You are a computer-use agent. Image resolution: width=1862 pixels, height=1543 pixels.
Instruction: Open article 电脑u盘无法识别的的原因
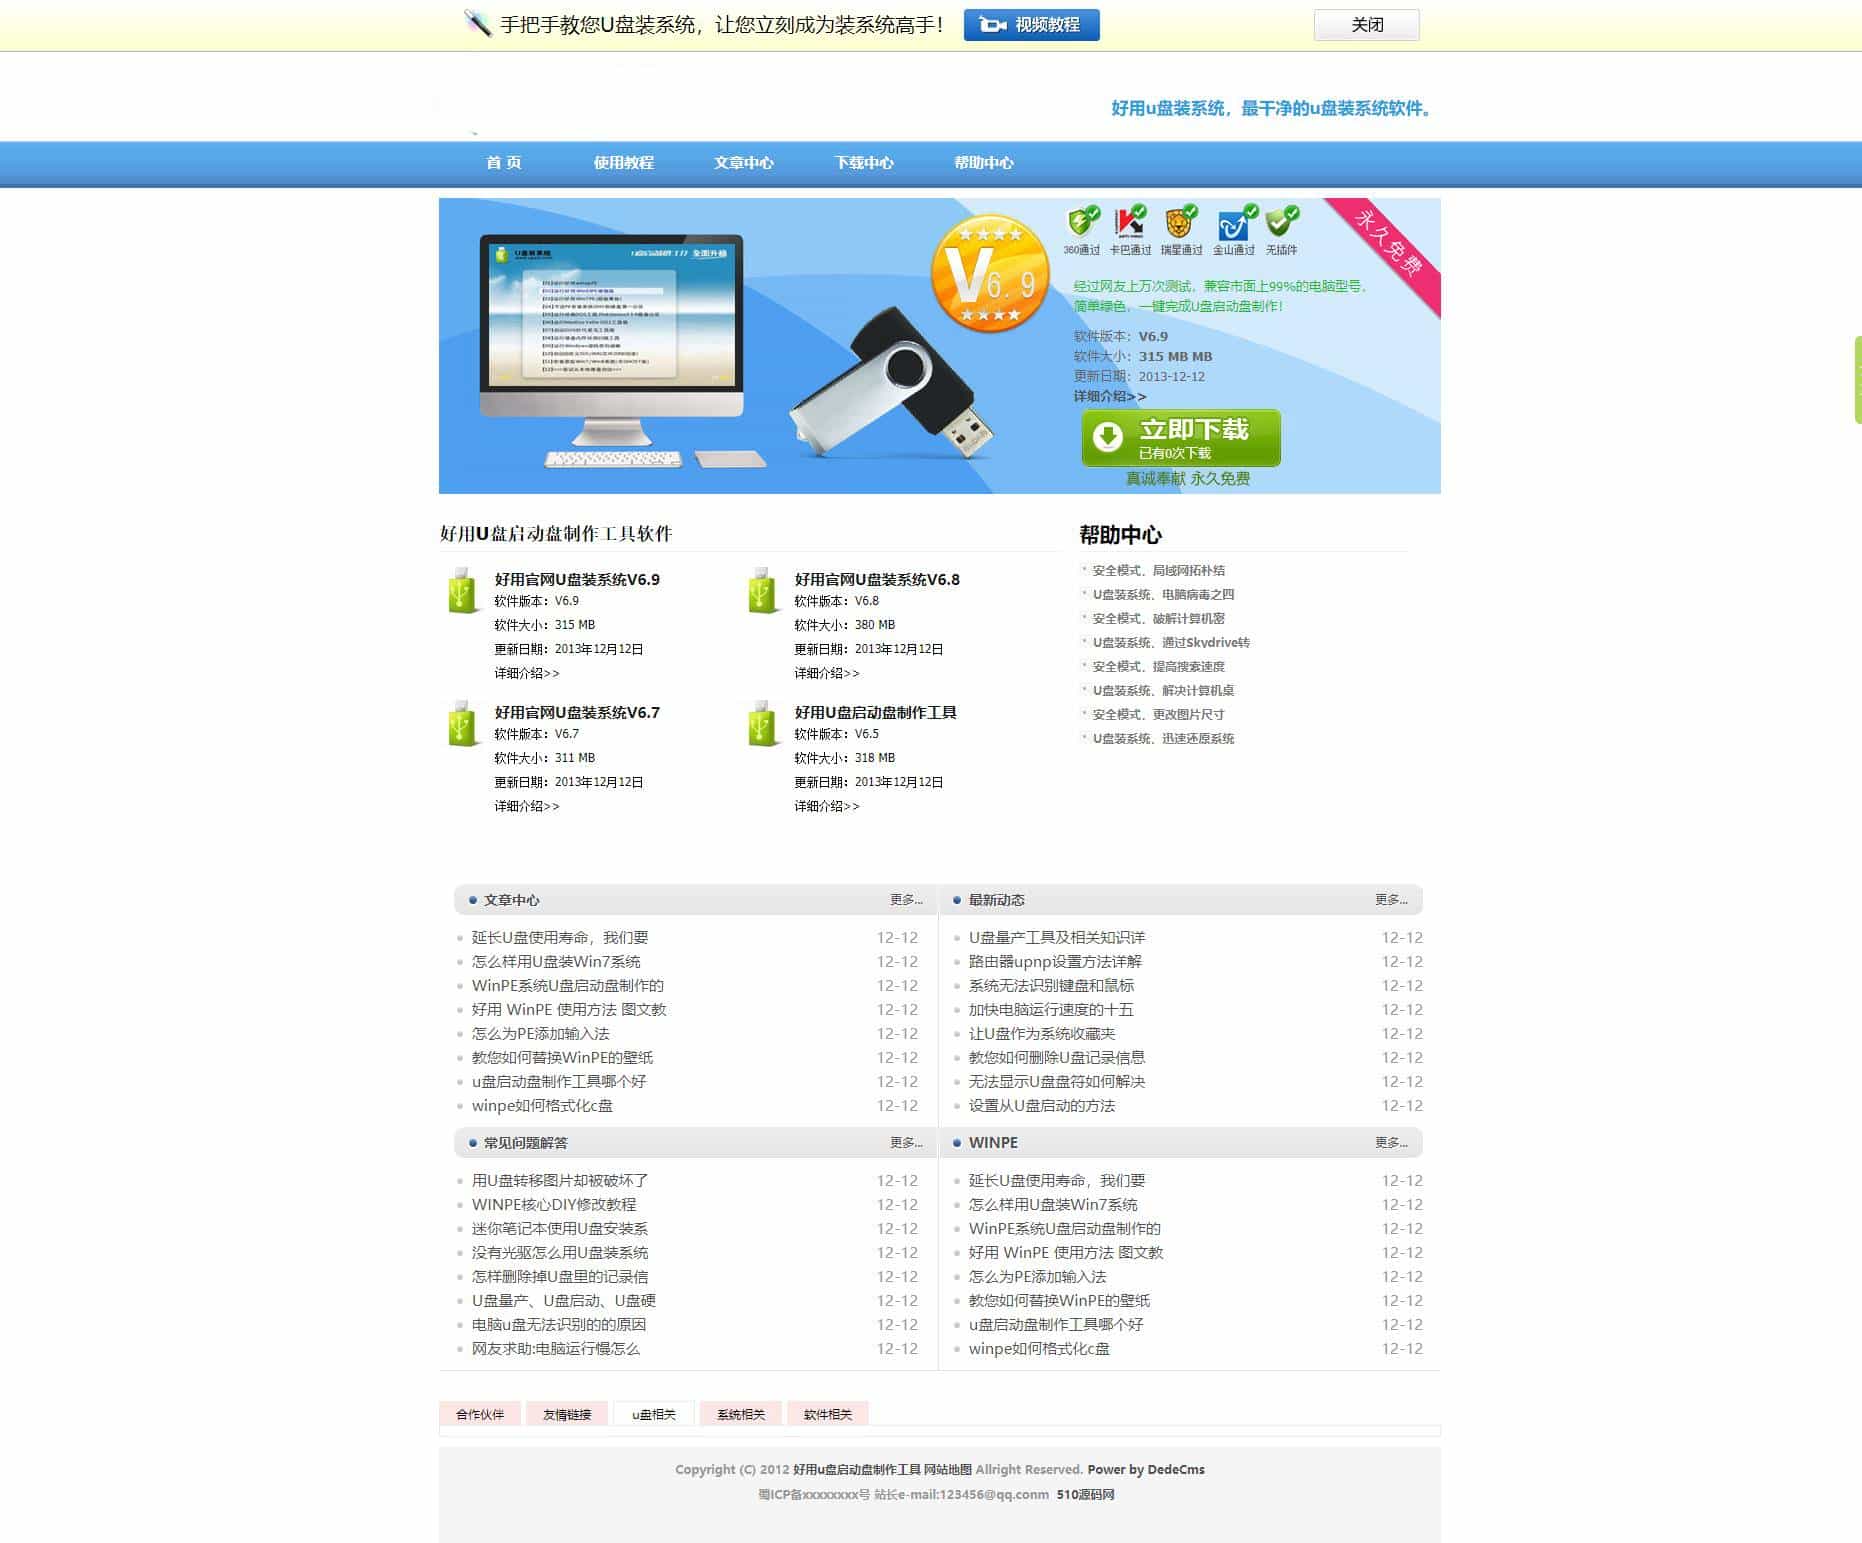[559, 1324]
